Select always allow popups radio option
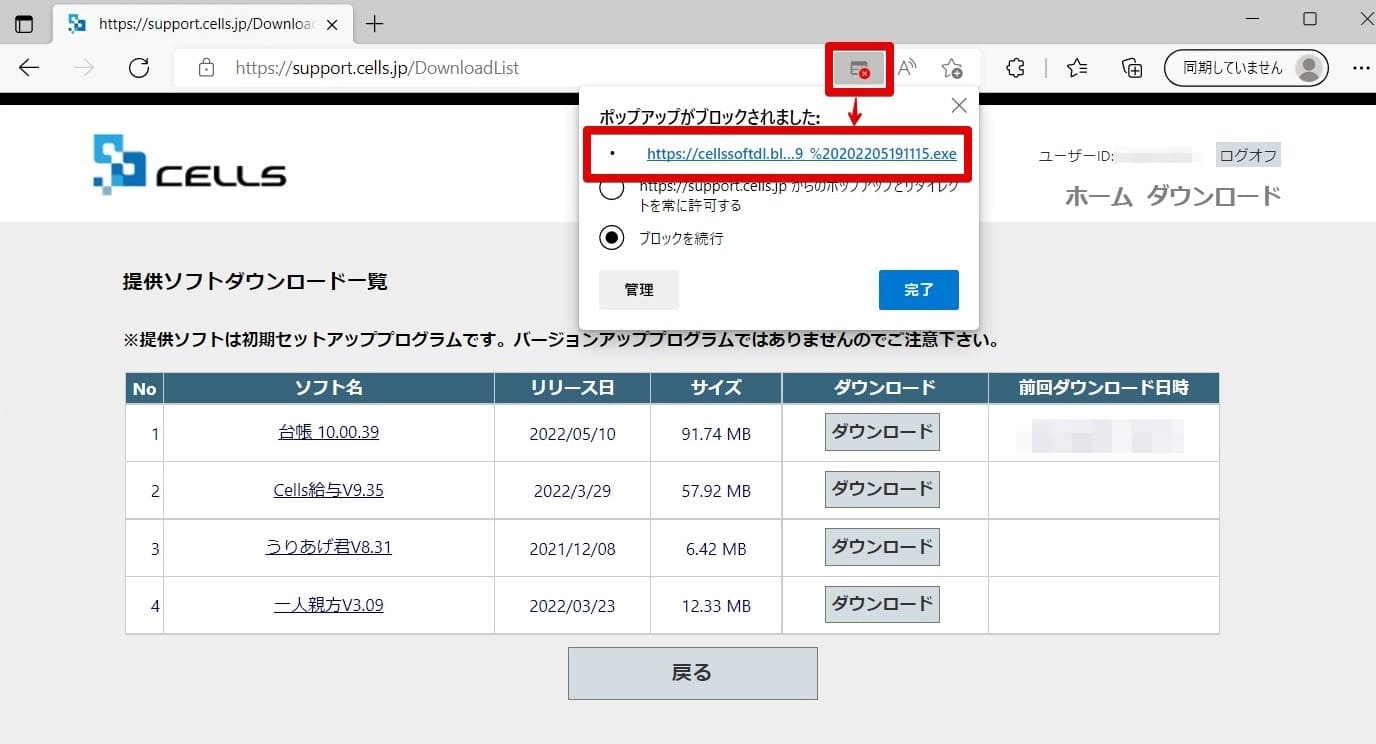The image size is (1376, 744). pyautogui.click(x=611, y=188)
